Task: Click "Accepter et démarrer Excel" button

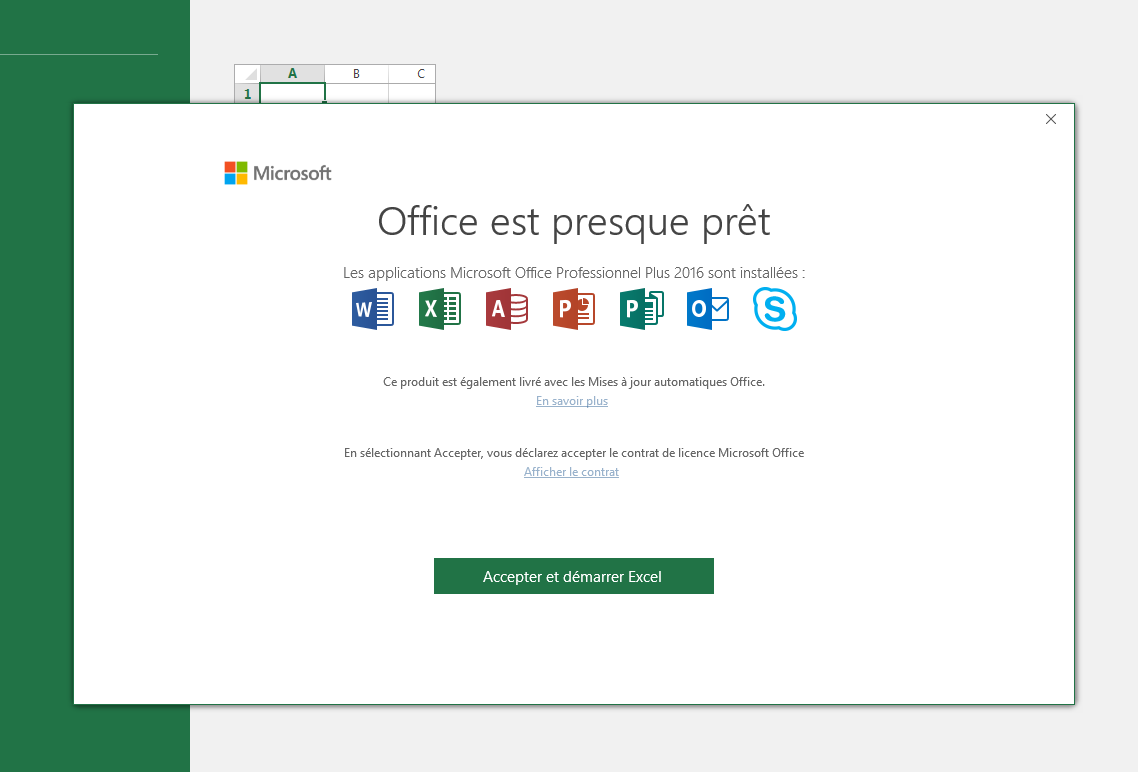Action: [x=573, y=576]
